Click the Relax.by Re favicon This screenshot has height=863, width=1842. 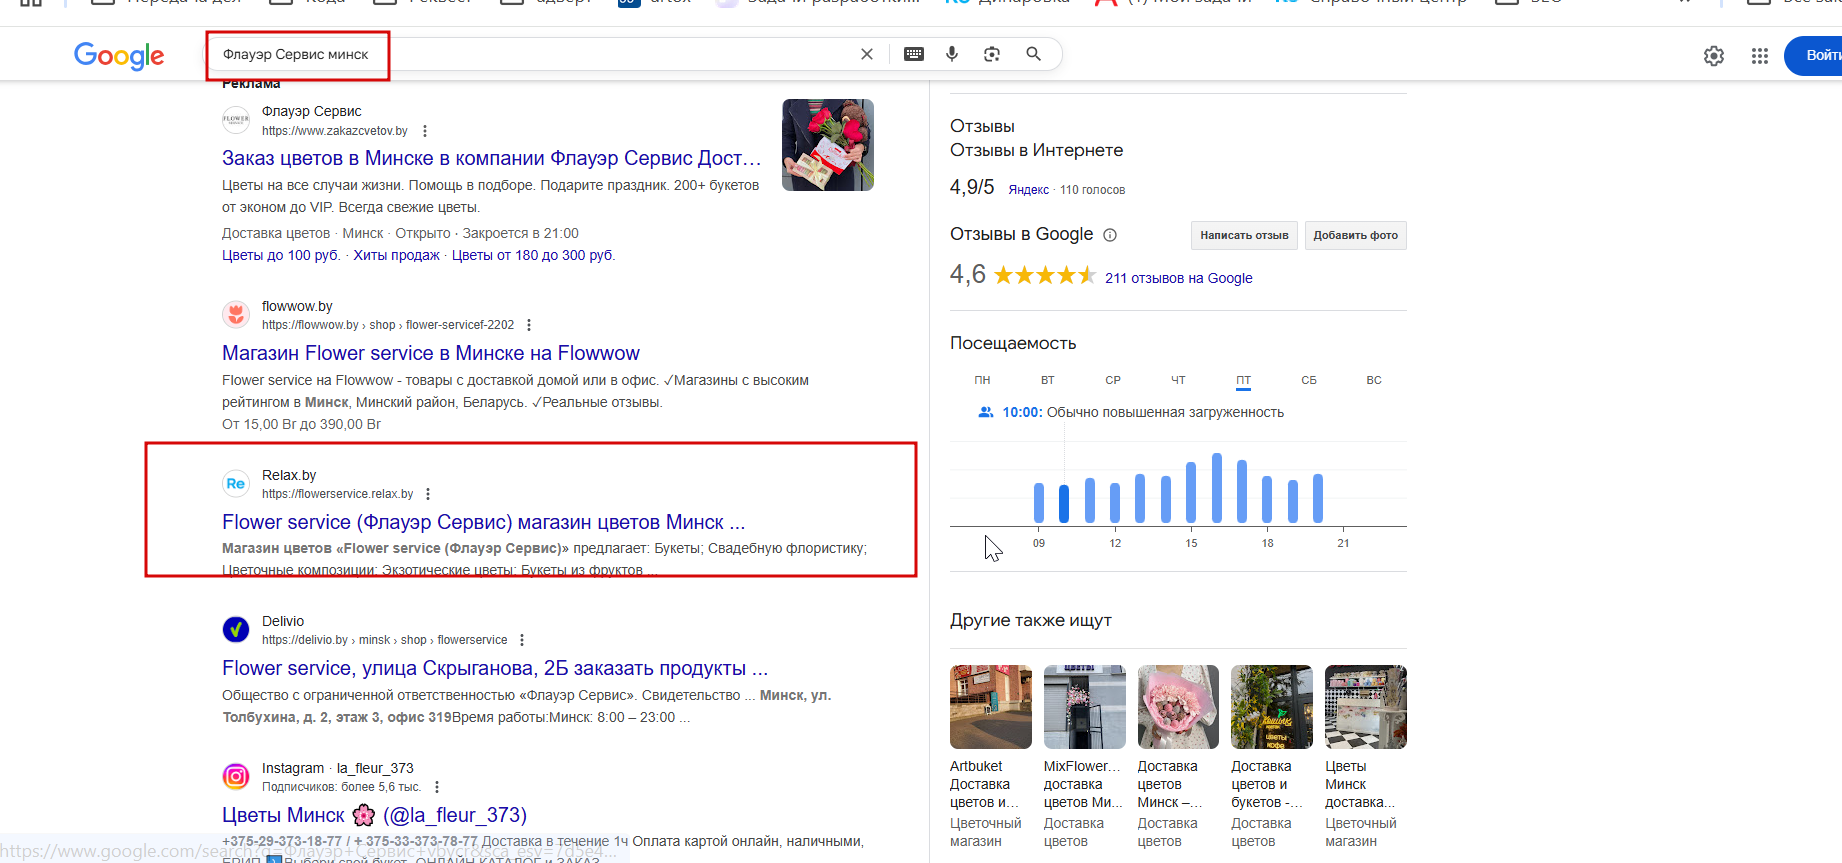(x=236, y=483)
